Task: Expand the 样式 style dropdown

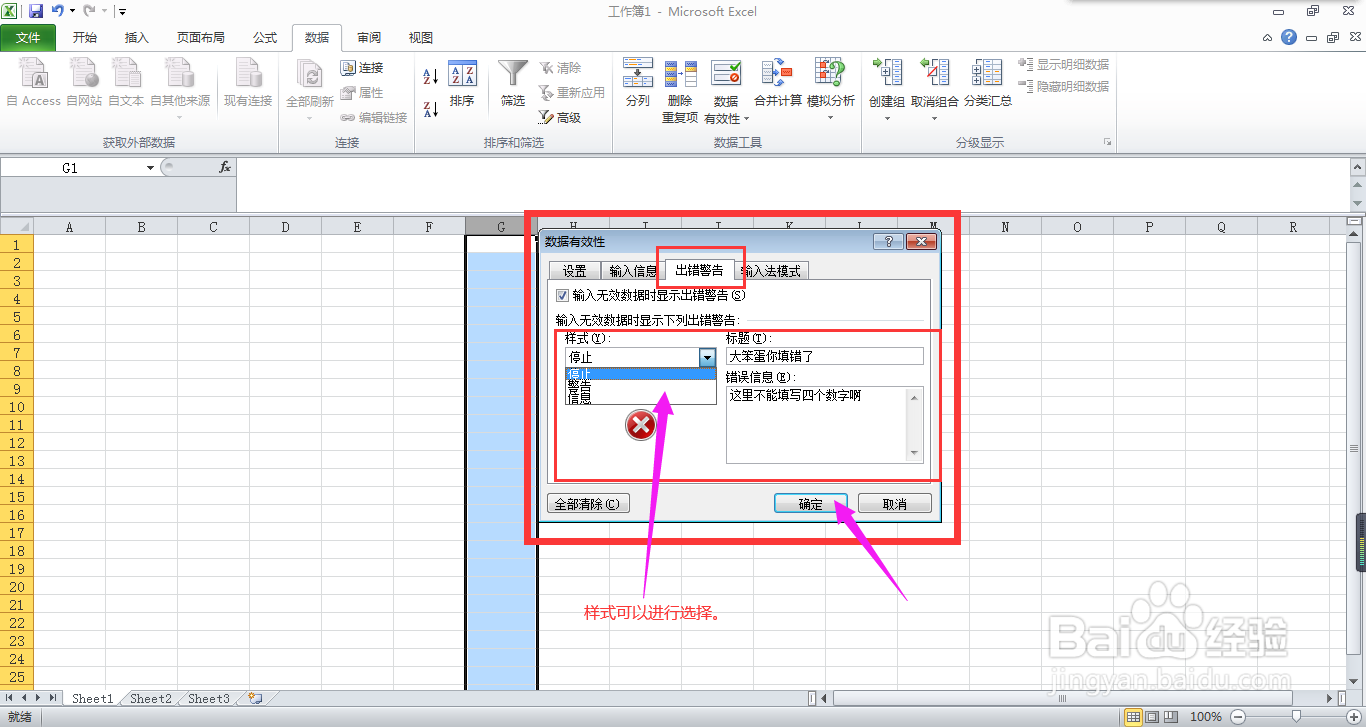Action: coord(708,357)
